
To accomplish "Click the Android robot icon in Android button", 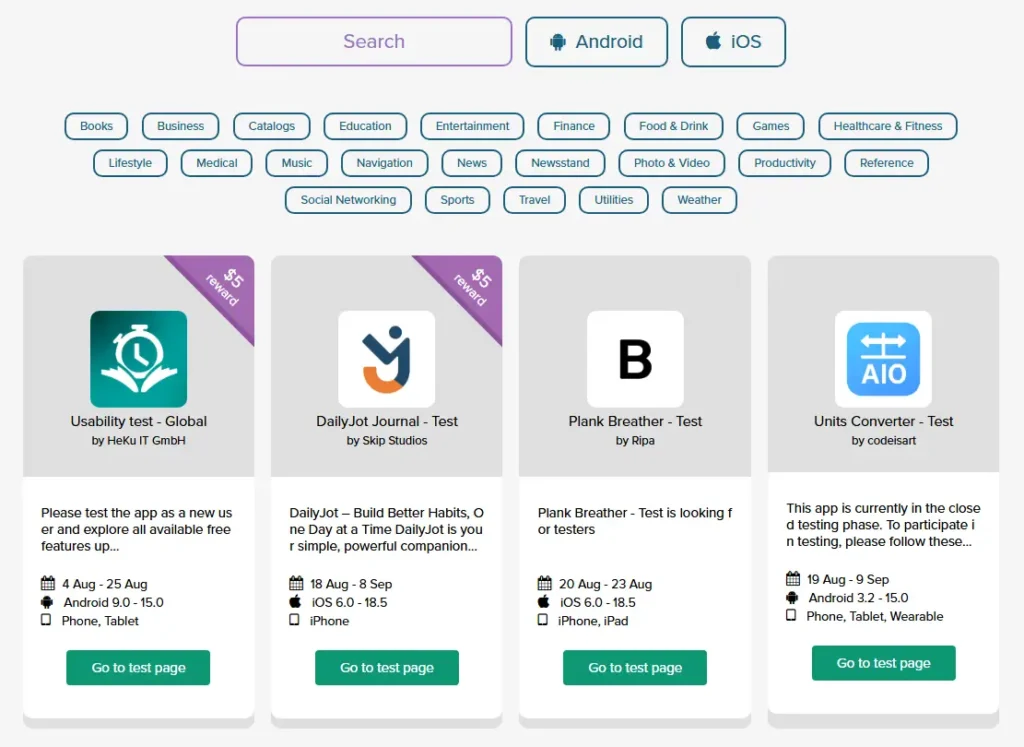I will pyautogui.click(x=558, y=42).
